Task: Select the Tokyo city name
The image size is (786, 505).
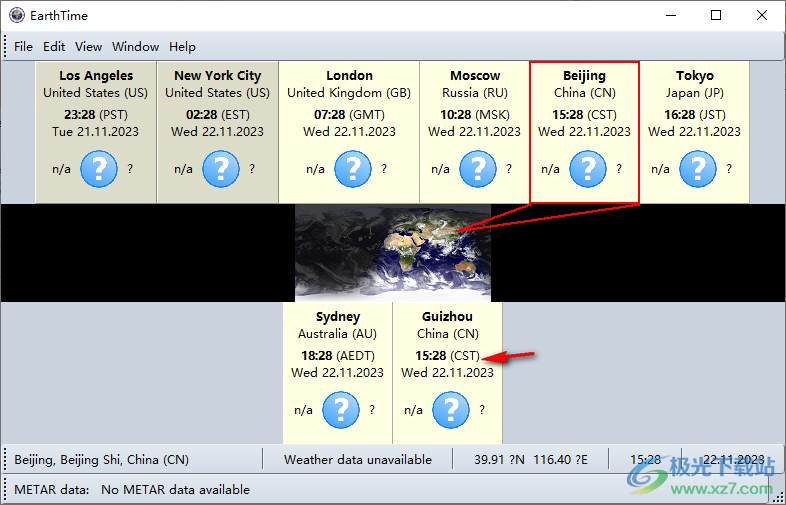Action: click(695, 76)
